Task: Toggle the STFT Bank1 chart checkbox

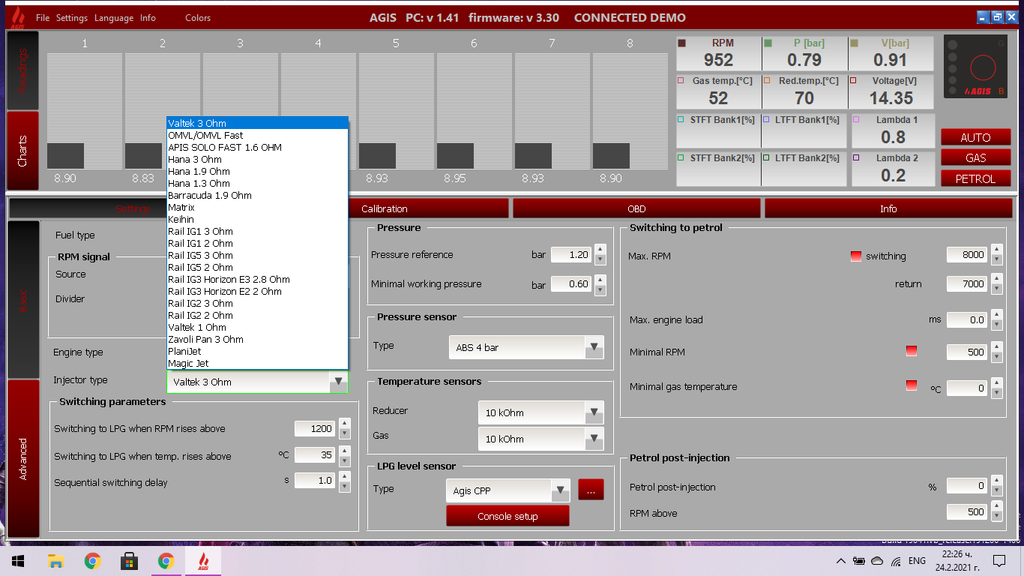Action: point(681,120)
